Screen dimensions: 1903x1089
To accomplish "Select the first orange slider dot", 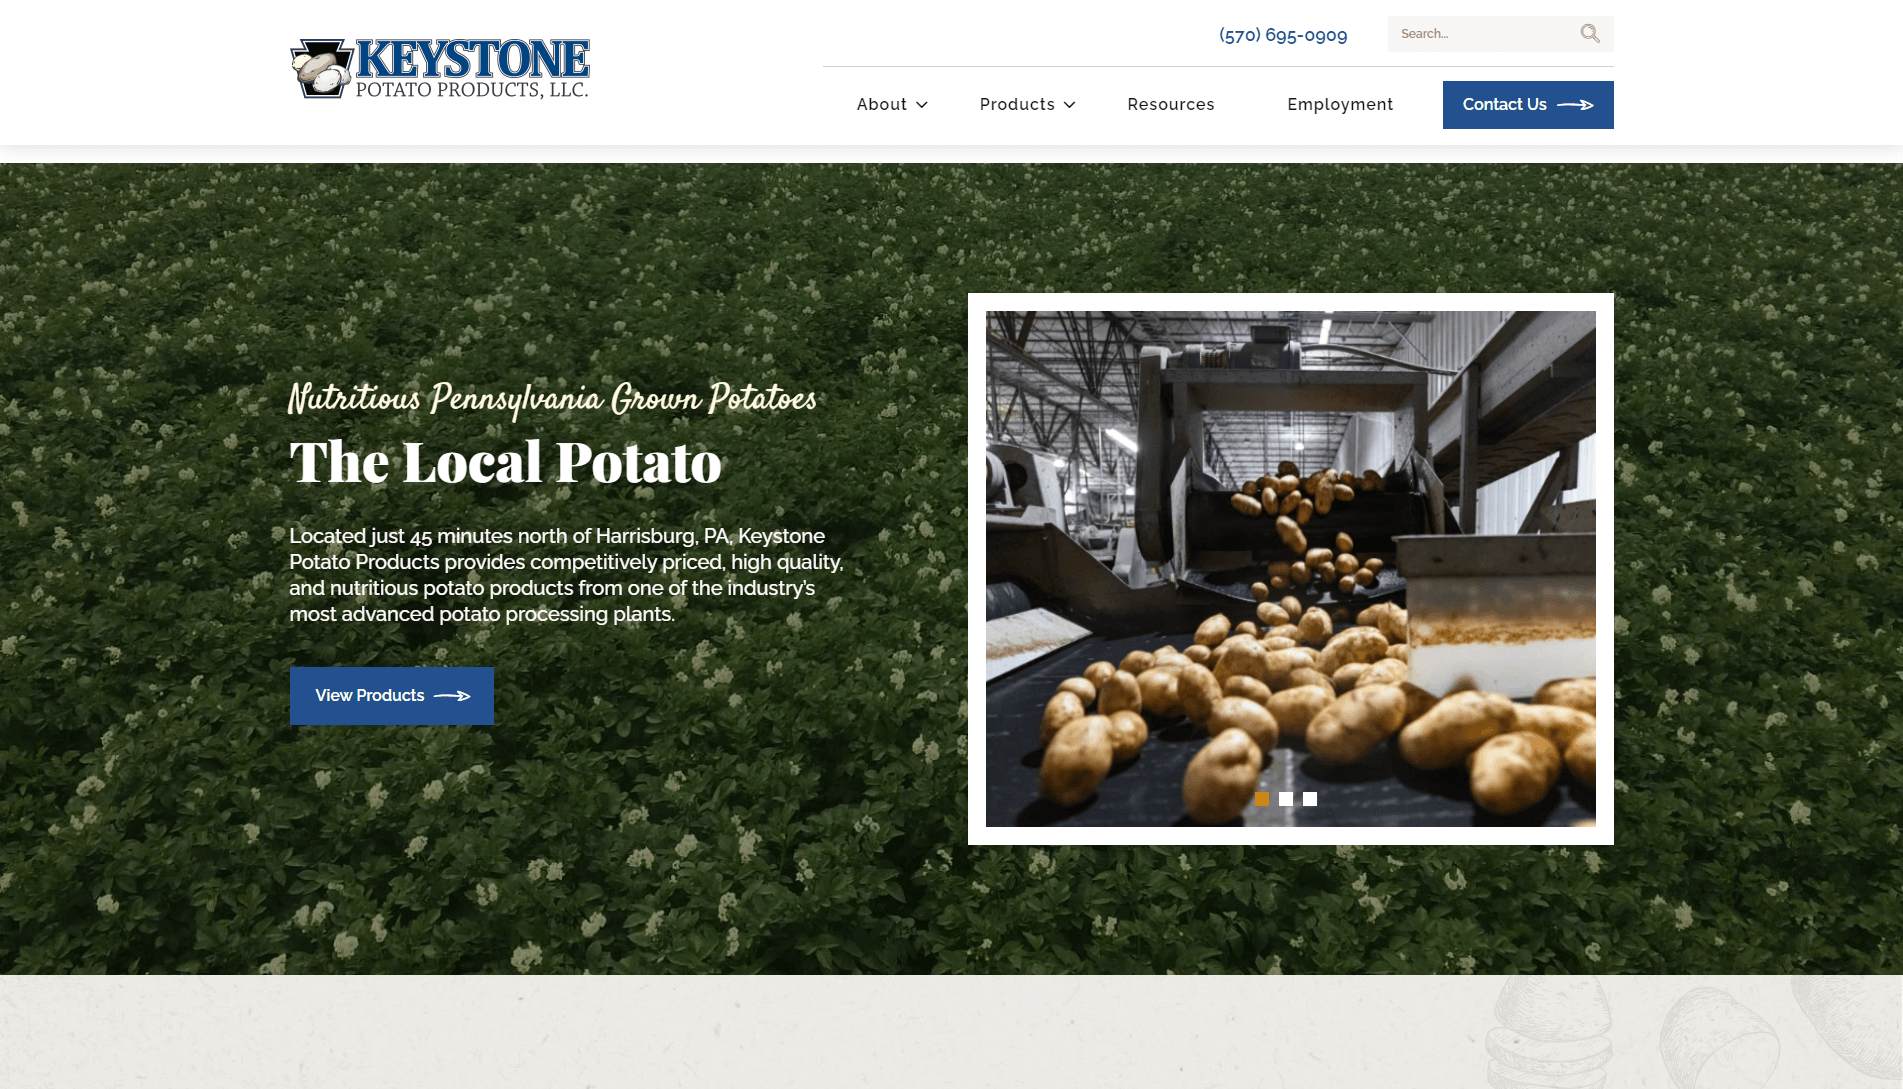I will pos(1262,799).
